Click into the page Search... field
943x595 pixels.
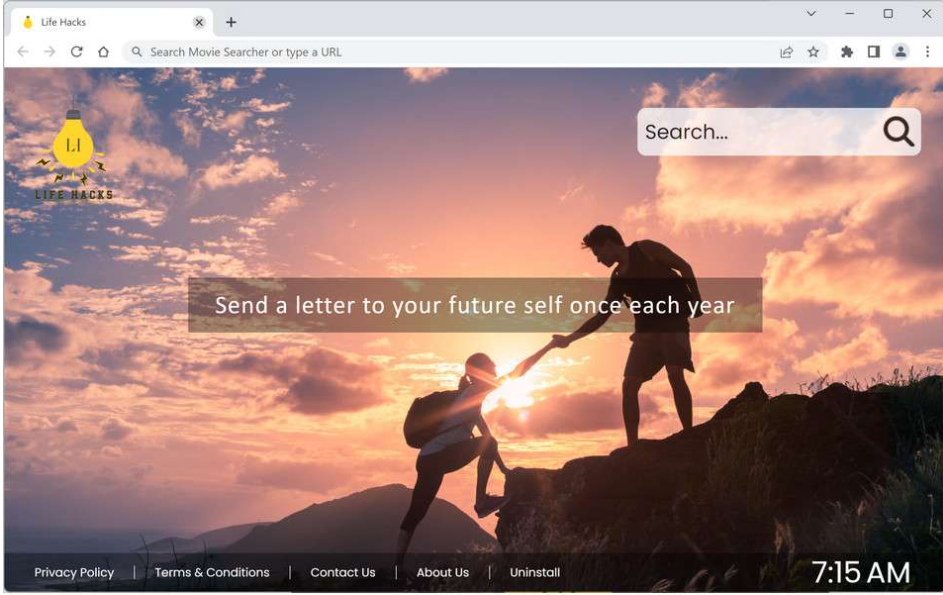[759, 132]
